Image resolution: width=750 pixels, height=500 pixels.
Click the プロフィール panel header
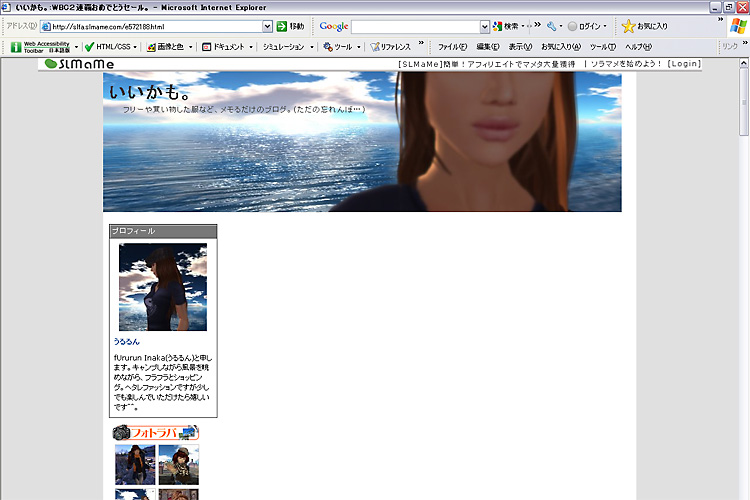(163, 231)
